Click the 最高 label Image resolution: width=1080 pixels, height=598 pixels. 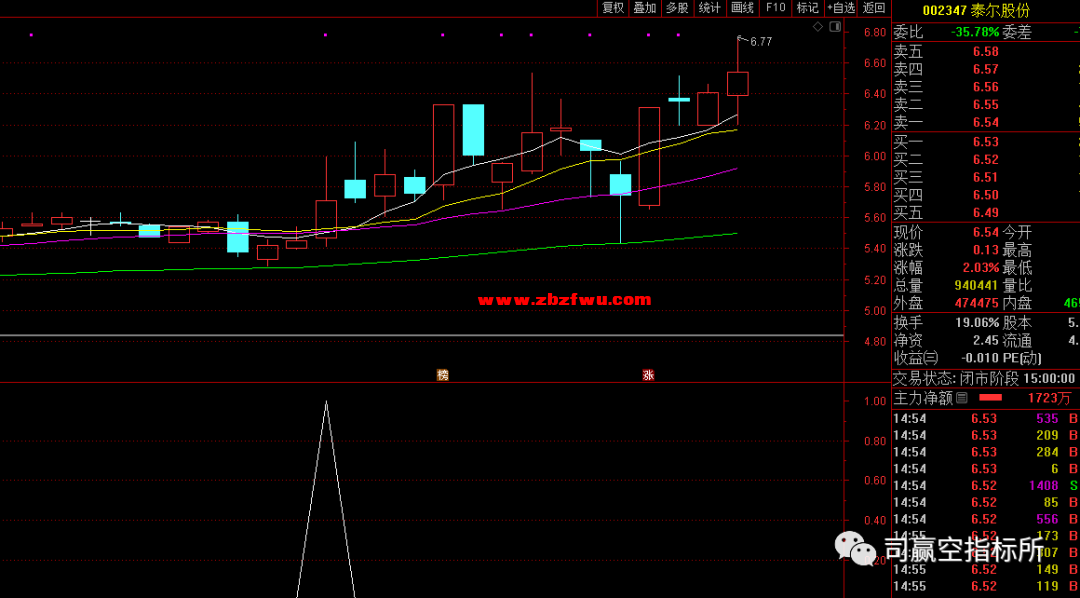pos(1017,250)
